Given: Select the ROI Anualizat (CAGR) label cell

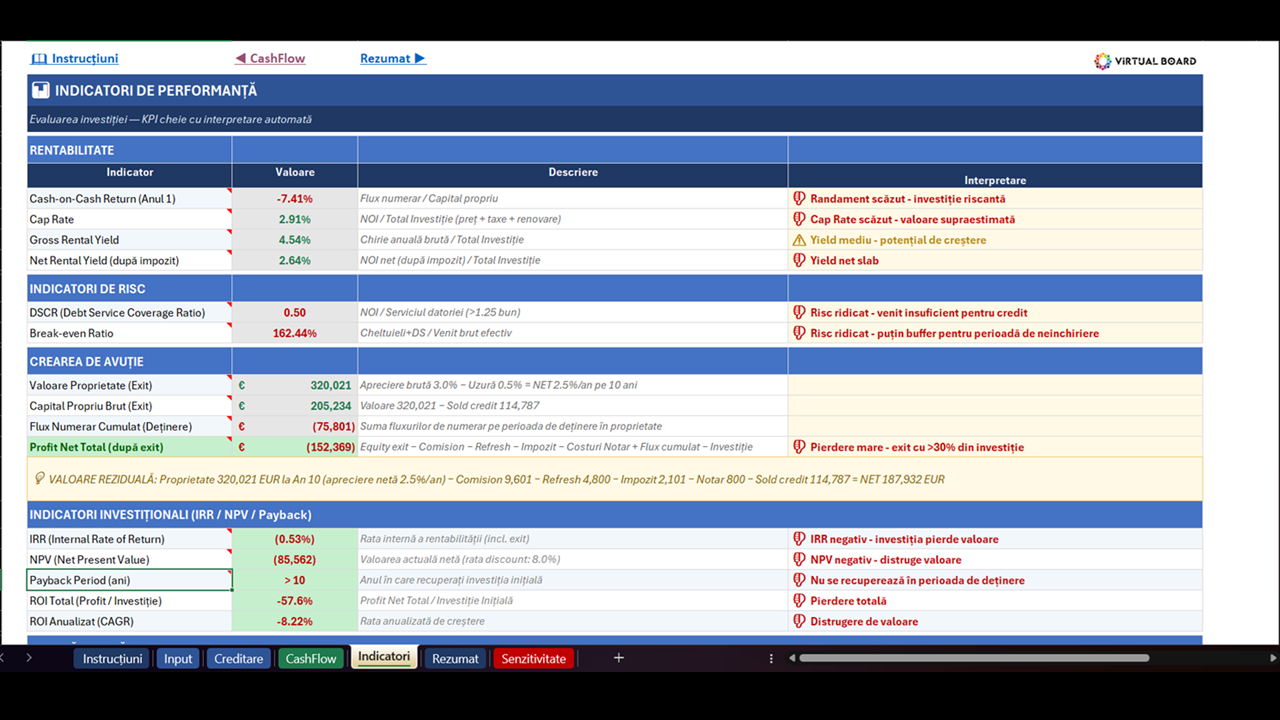Looking at the screenshot, I should pos(130,621).
